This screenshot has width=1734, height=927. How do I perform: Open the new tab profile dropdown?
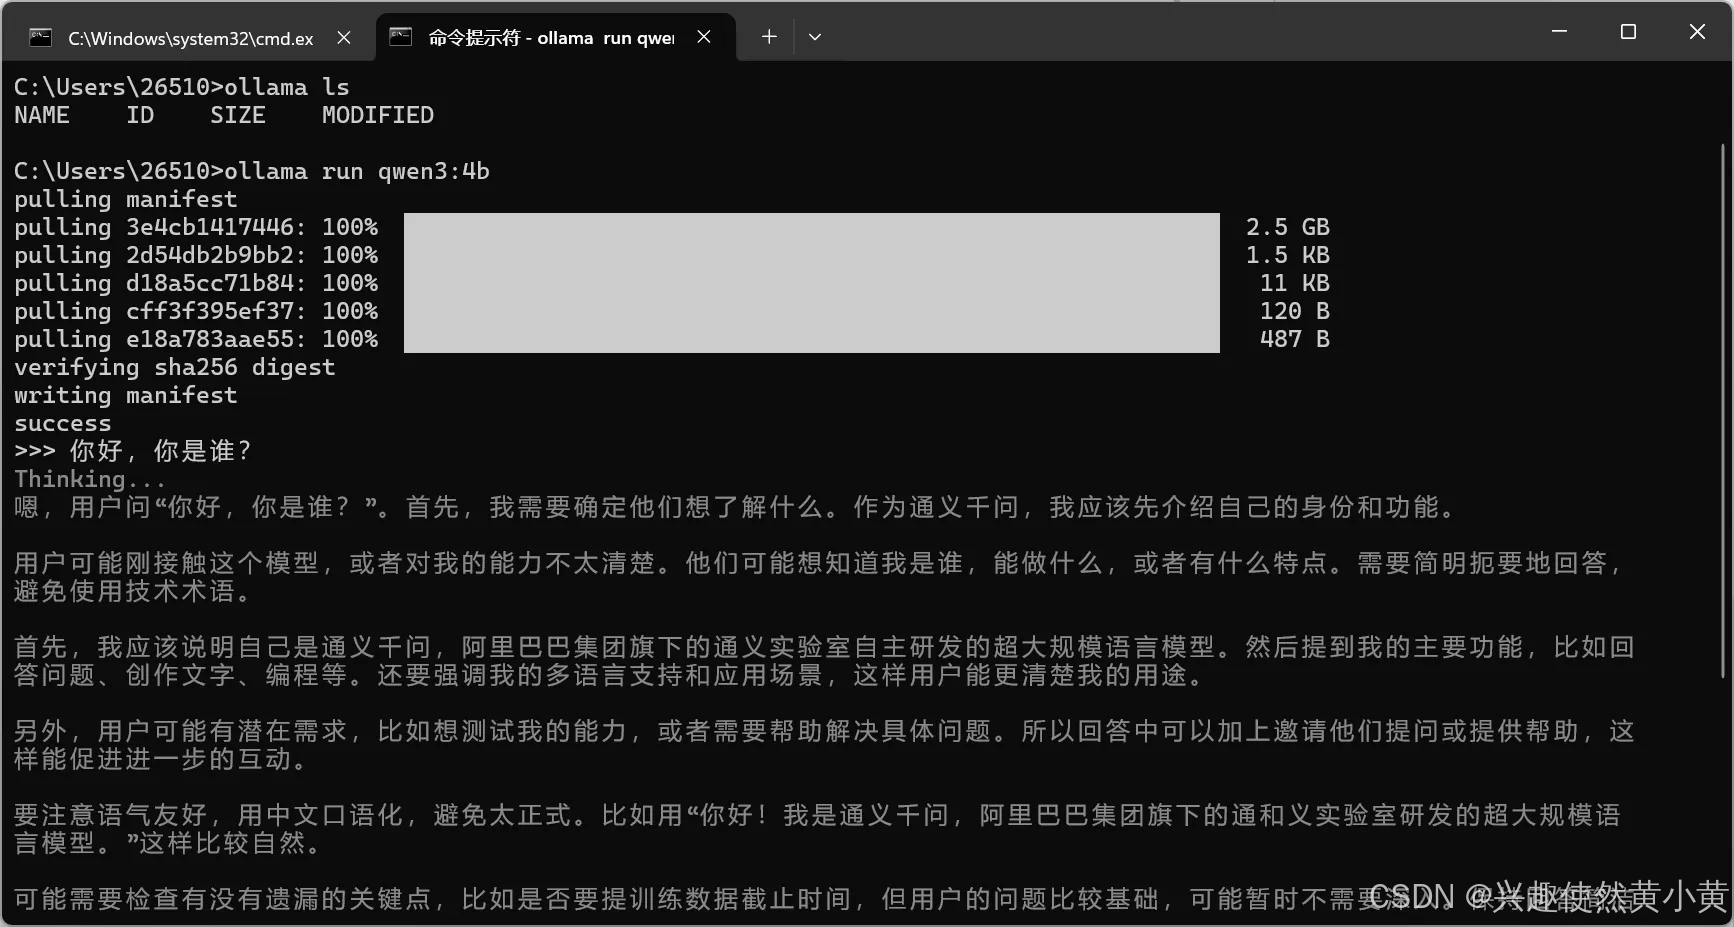click(815, 37)
